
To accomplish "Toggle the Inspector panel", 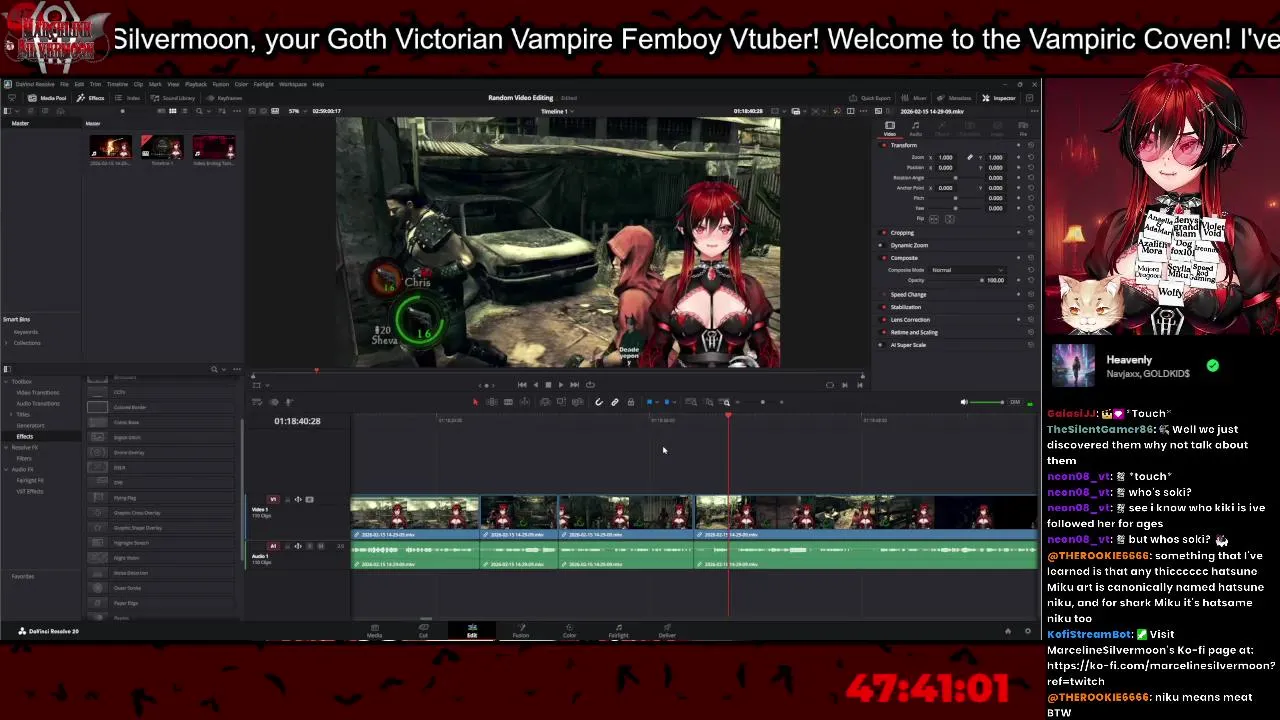I will pos(999,98).
